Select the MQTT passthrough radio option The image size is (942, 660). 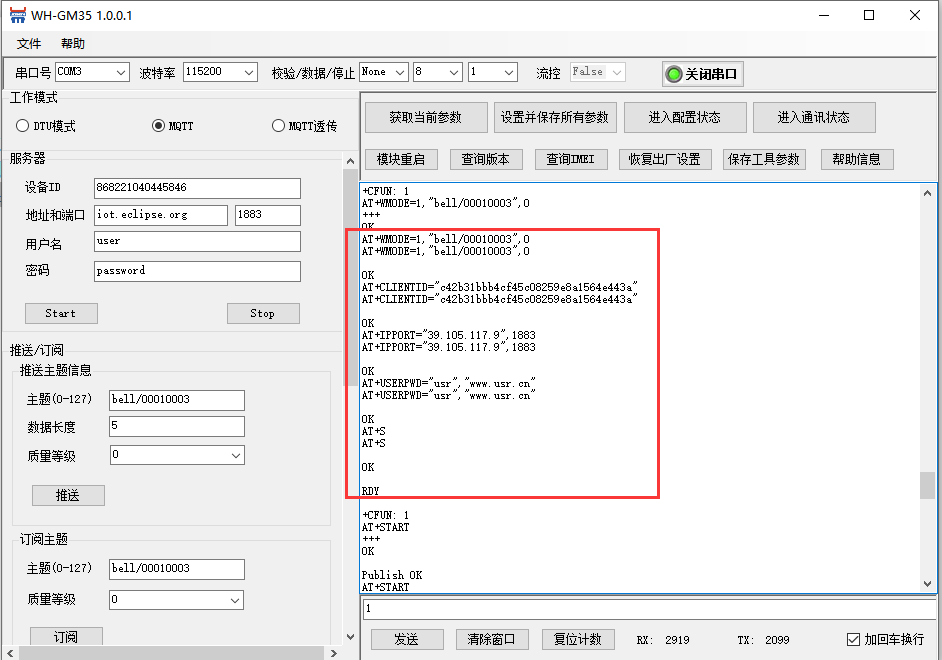279,126
